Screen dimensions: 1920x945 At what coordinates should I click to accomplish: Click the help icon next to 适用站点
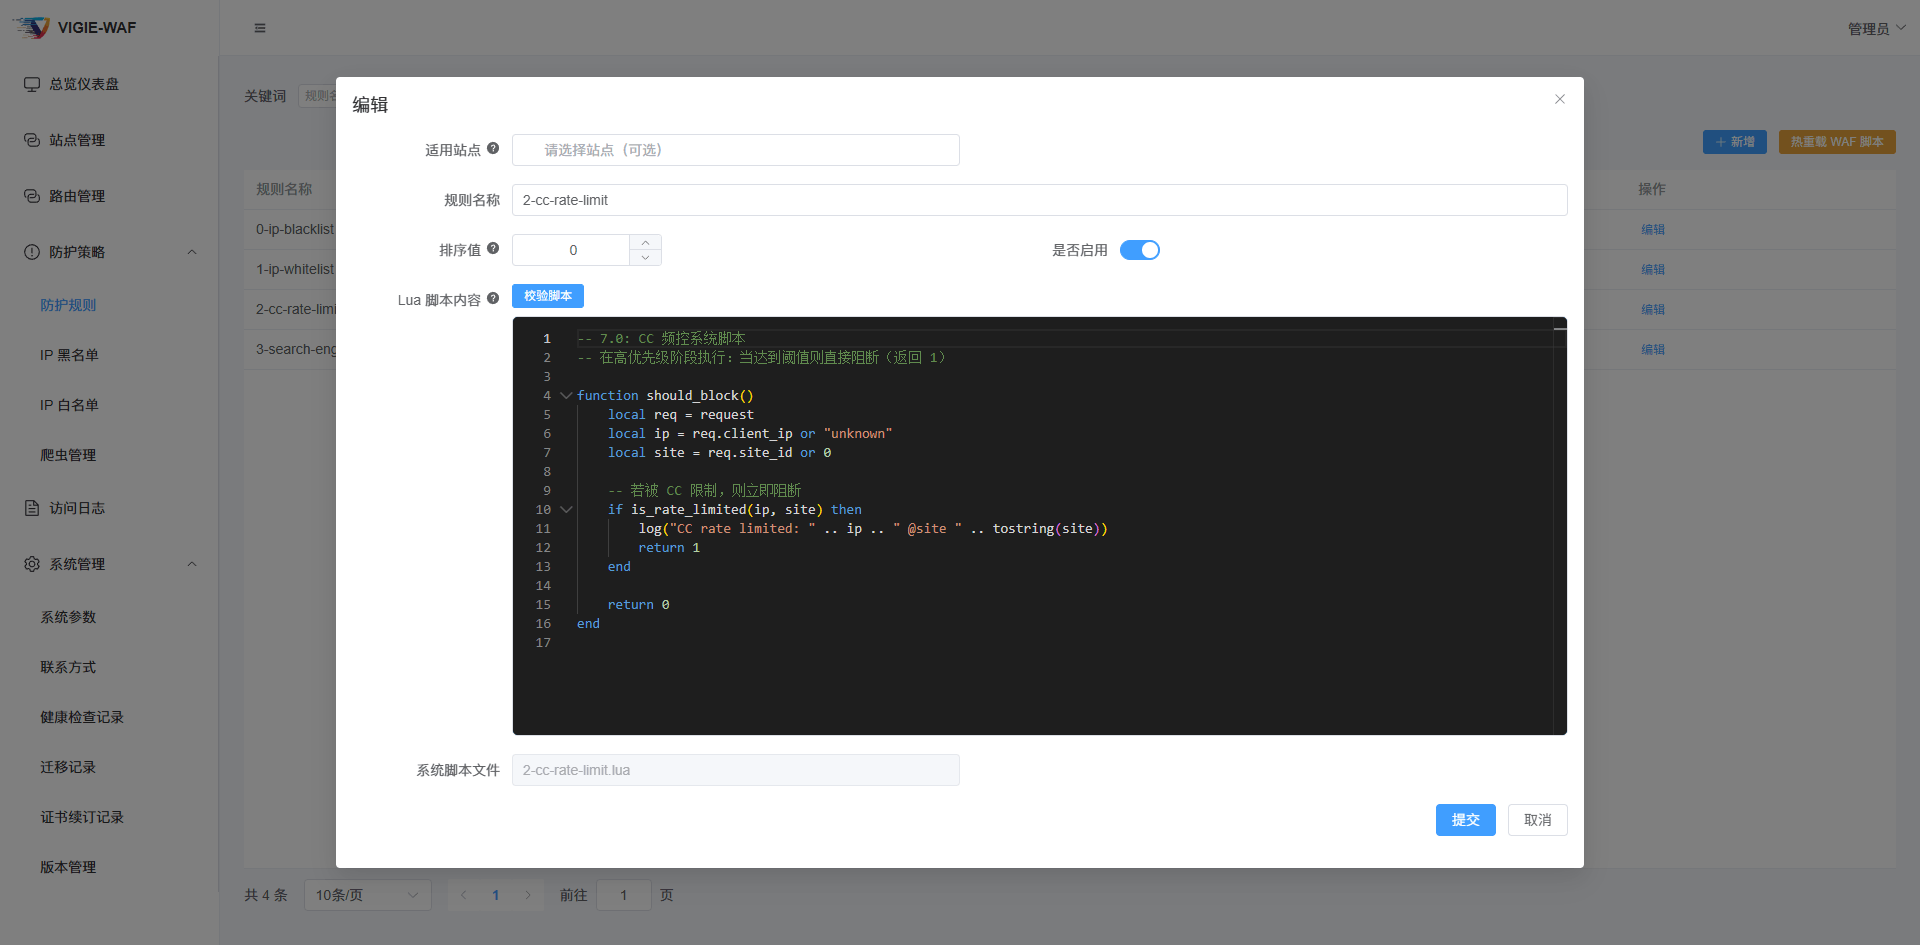click(x=493, y=148)
